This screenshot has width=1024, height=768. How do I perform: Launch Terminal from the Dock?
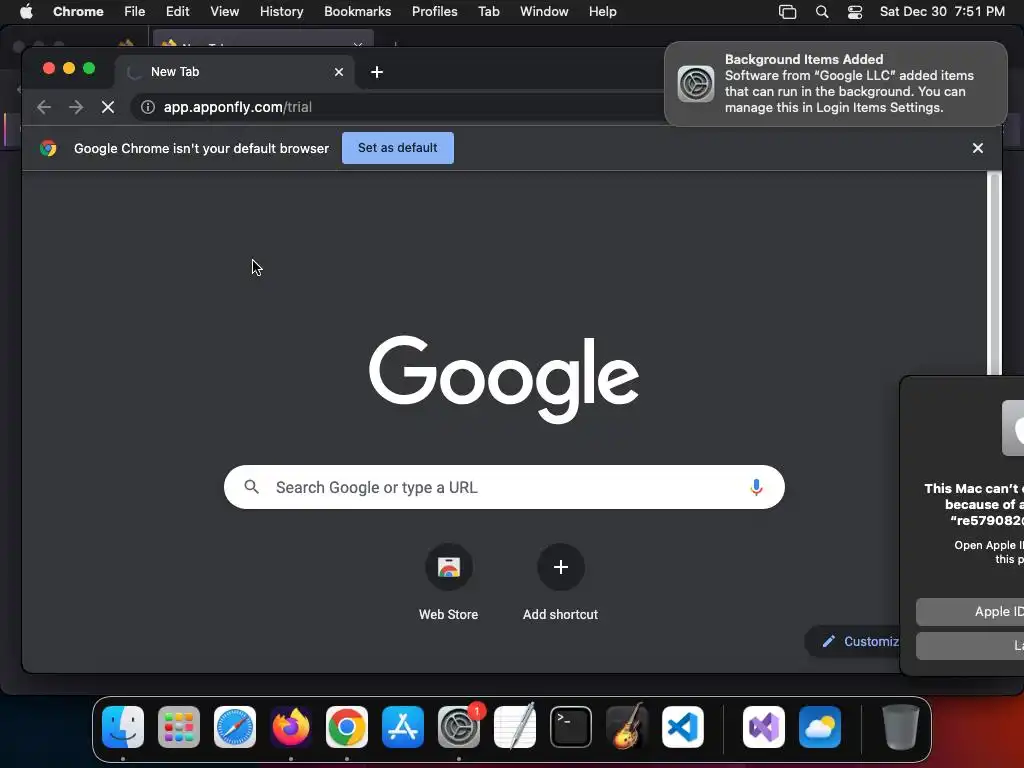click(x=571, y=727)
